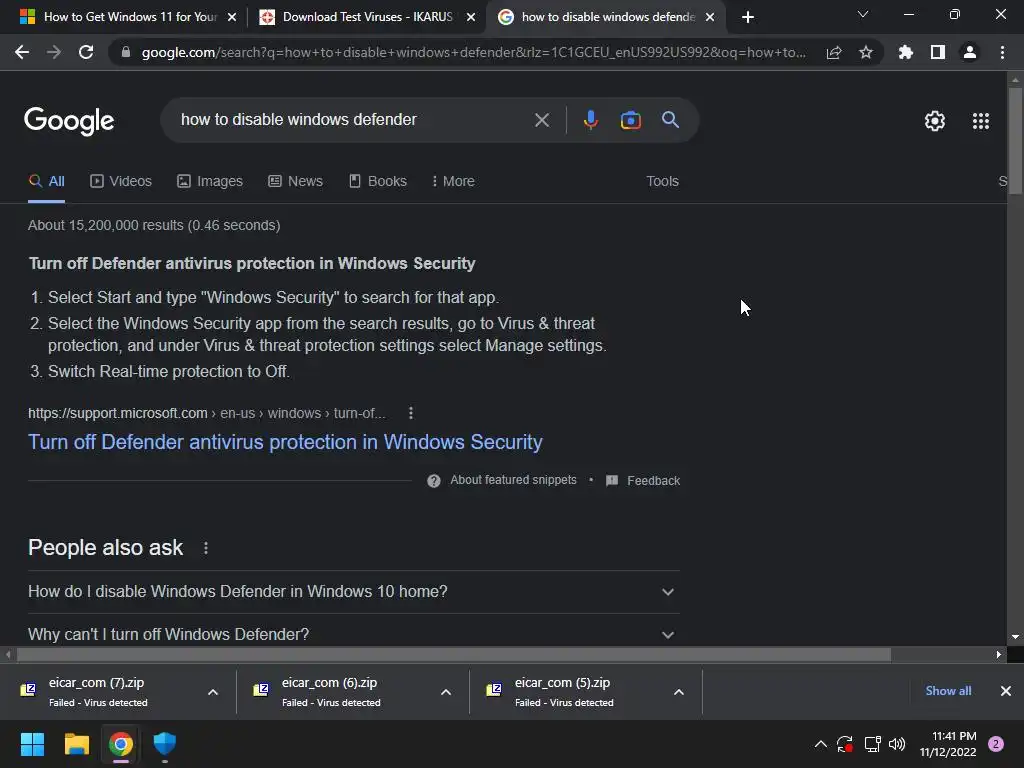Open the result's three-dot options
The width and height of the screenshot is (1024, 768).
pyautogui.click(x=411, y=413)
